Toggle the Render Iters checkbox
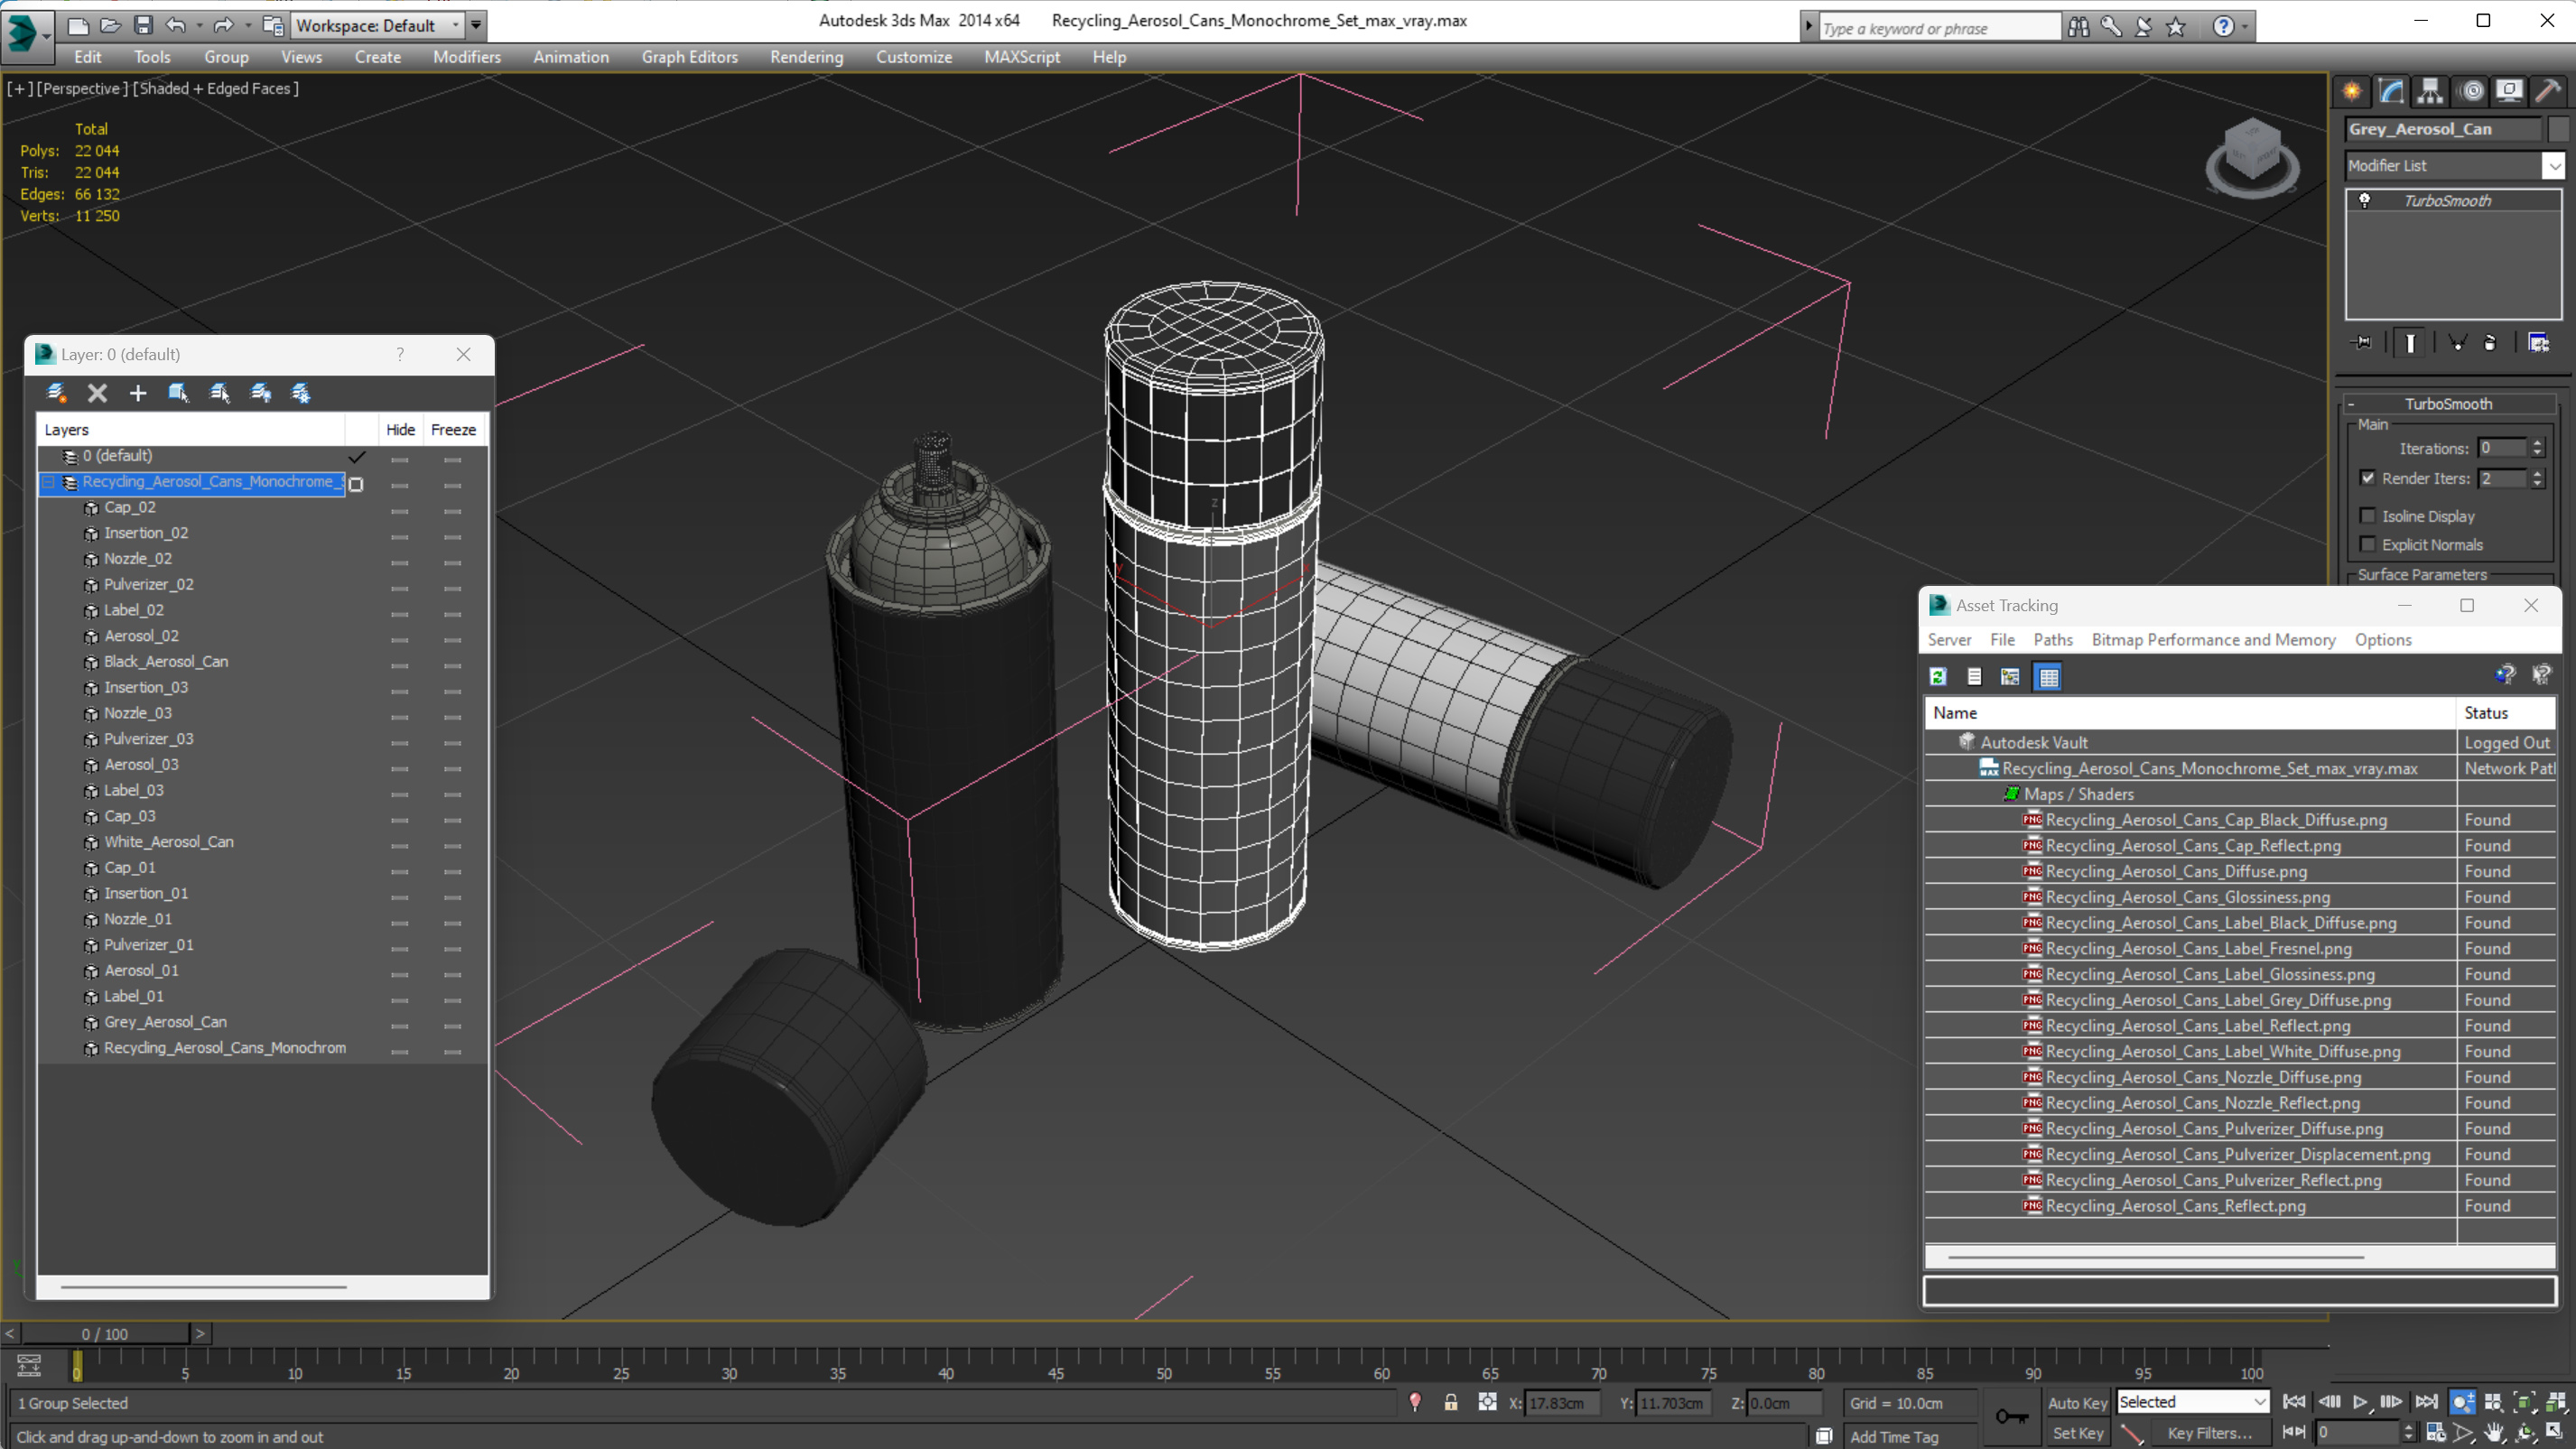The image size is (2576, 1449). (x=2367, y=478)
